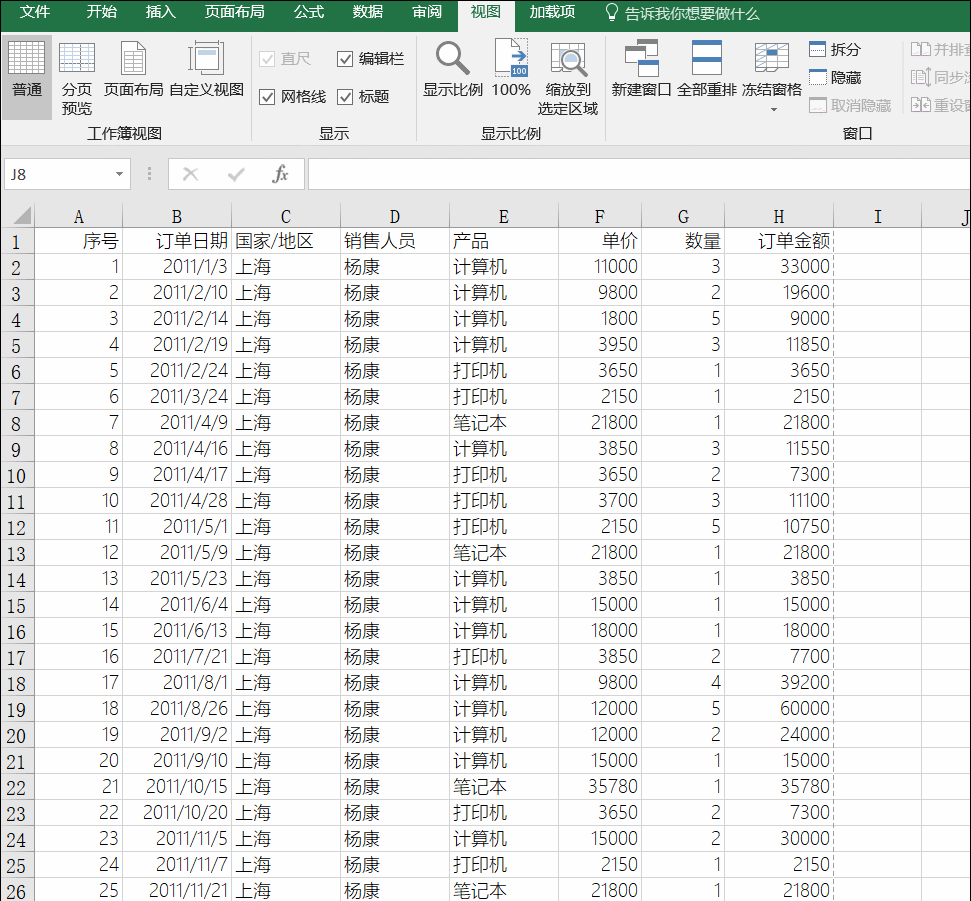Click into the formula bar input
971x901 pixels.
click(639, 174)
